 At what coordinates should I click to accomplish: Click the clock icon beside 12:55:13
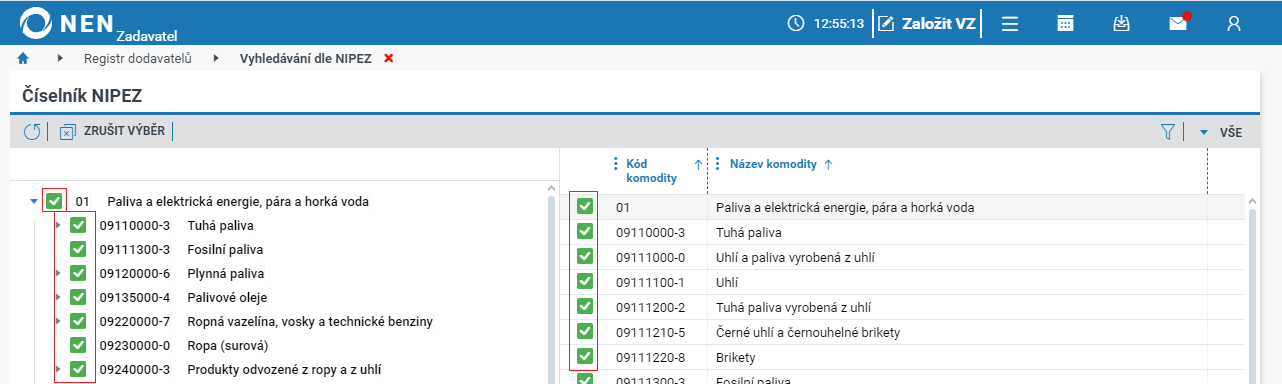pyautogui.click(x=796, y=23)
